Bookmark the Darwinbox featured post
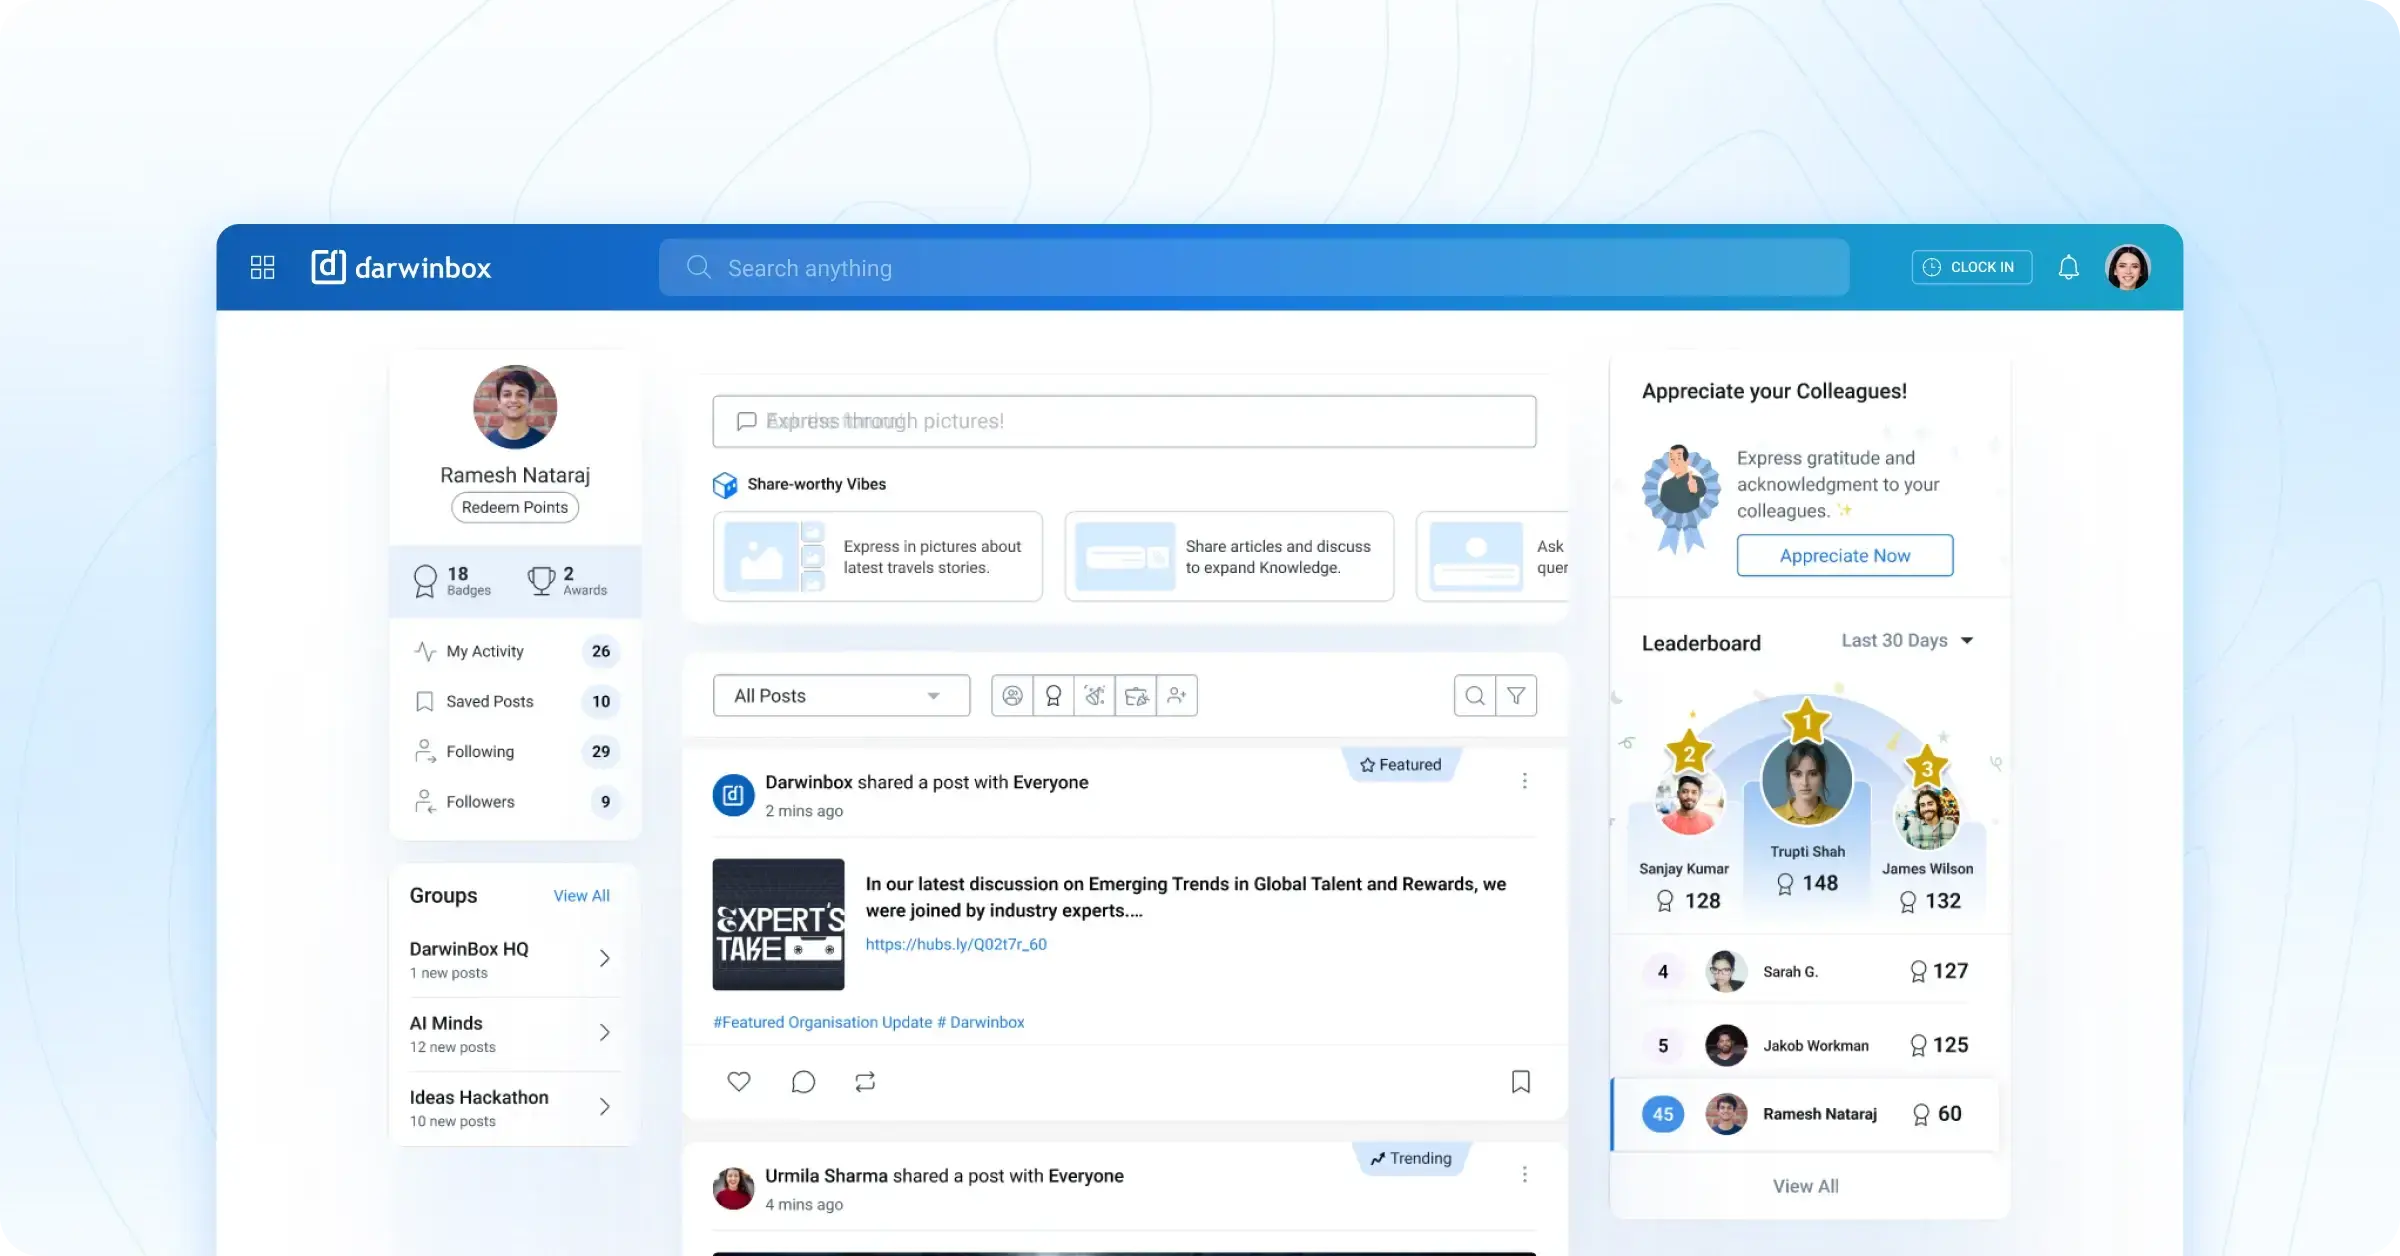The image size is (2400, 1256). pos(1520,1082)
